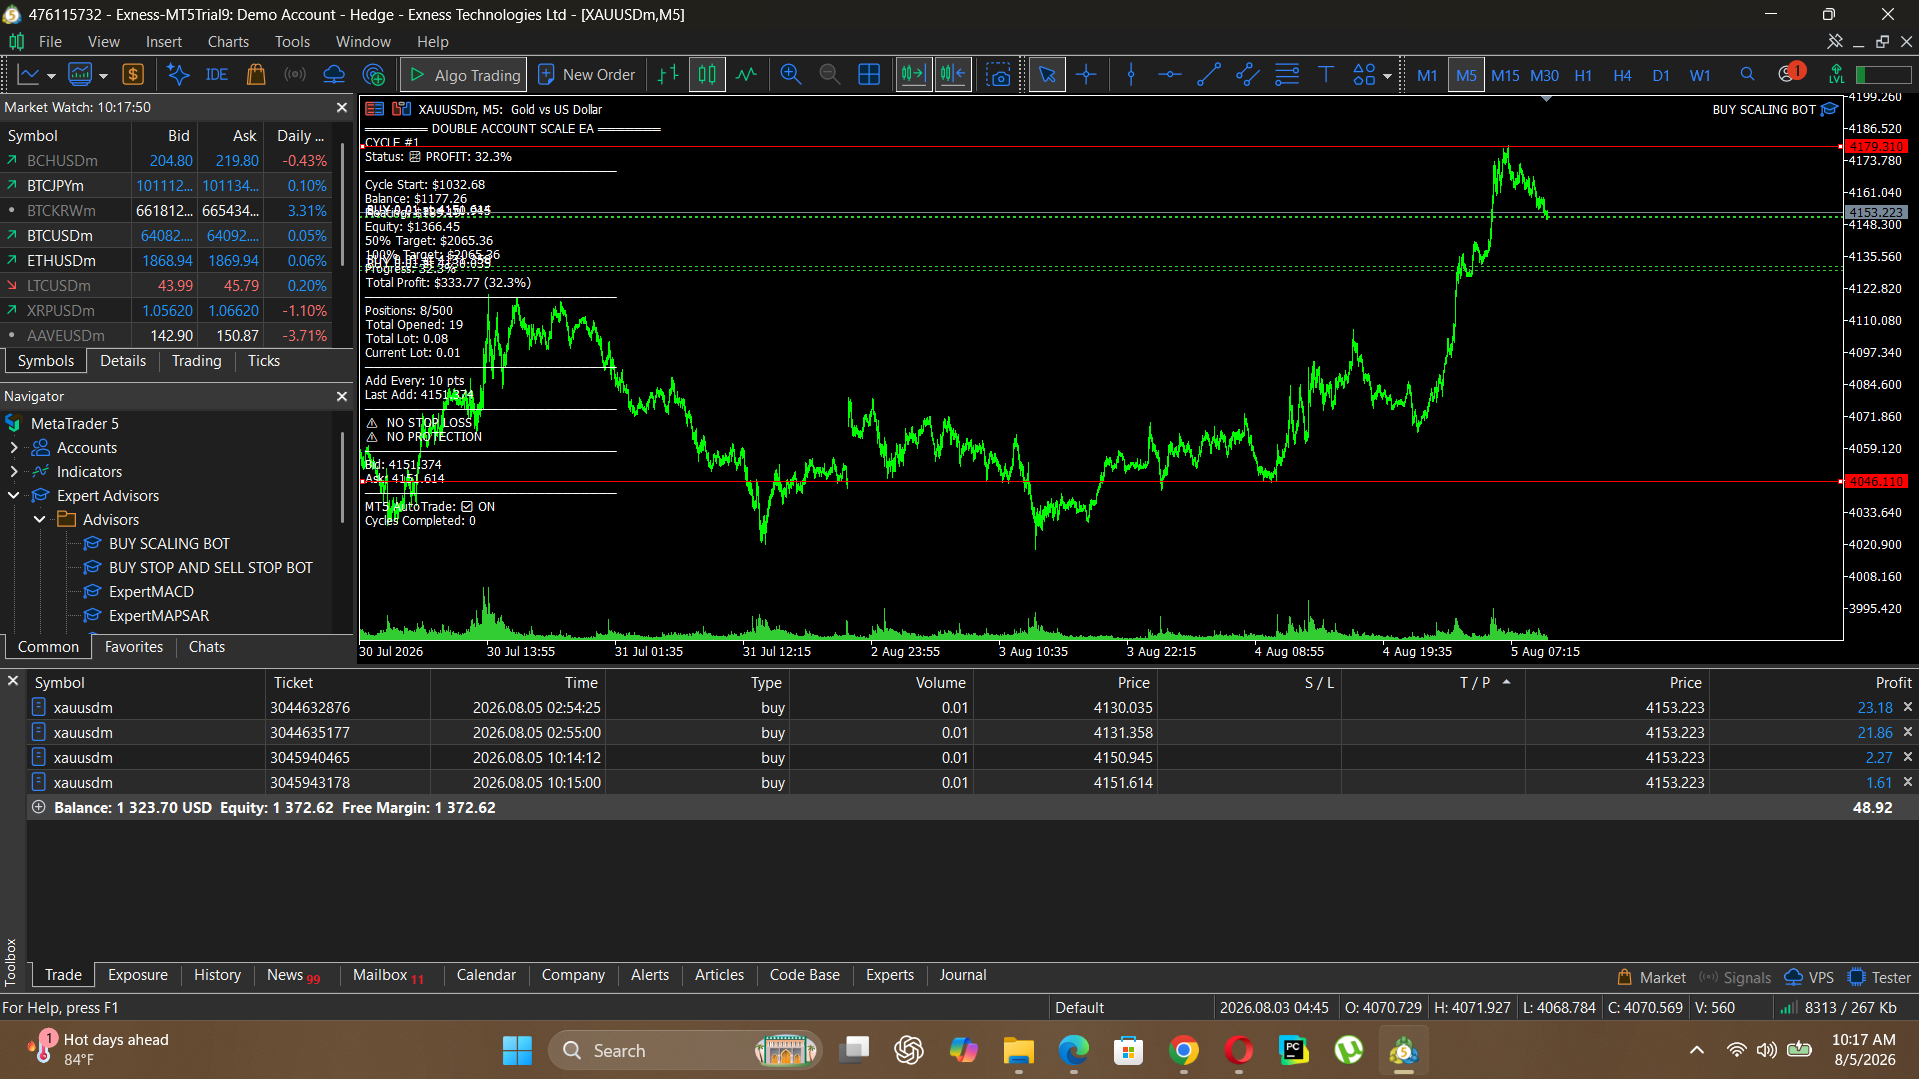Image resolution: width=1919 pixels, height=1079 pixels.
Task: Collapse the Advisors folder
Action: point(40,520)
